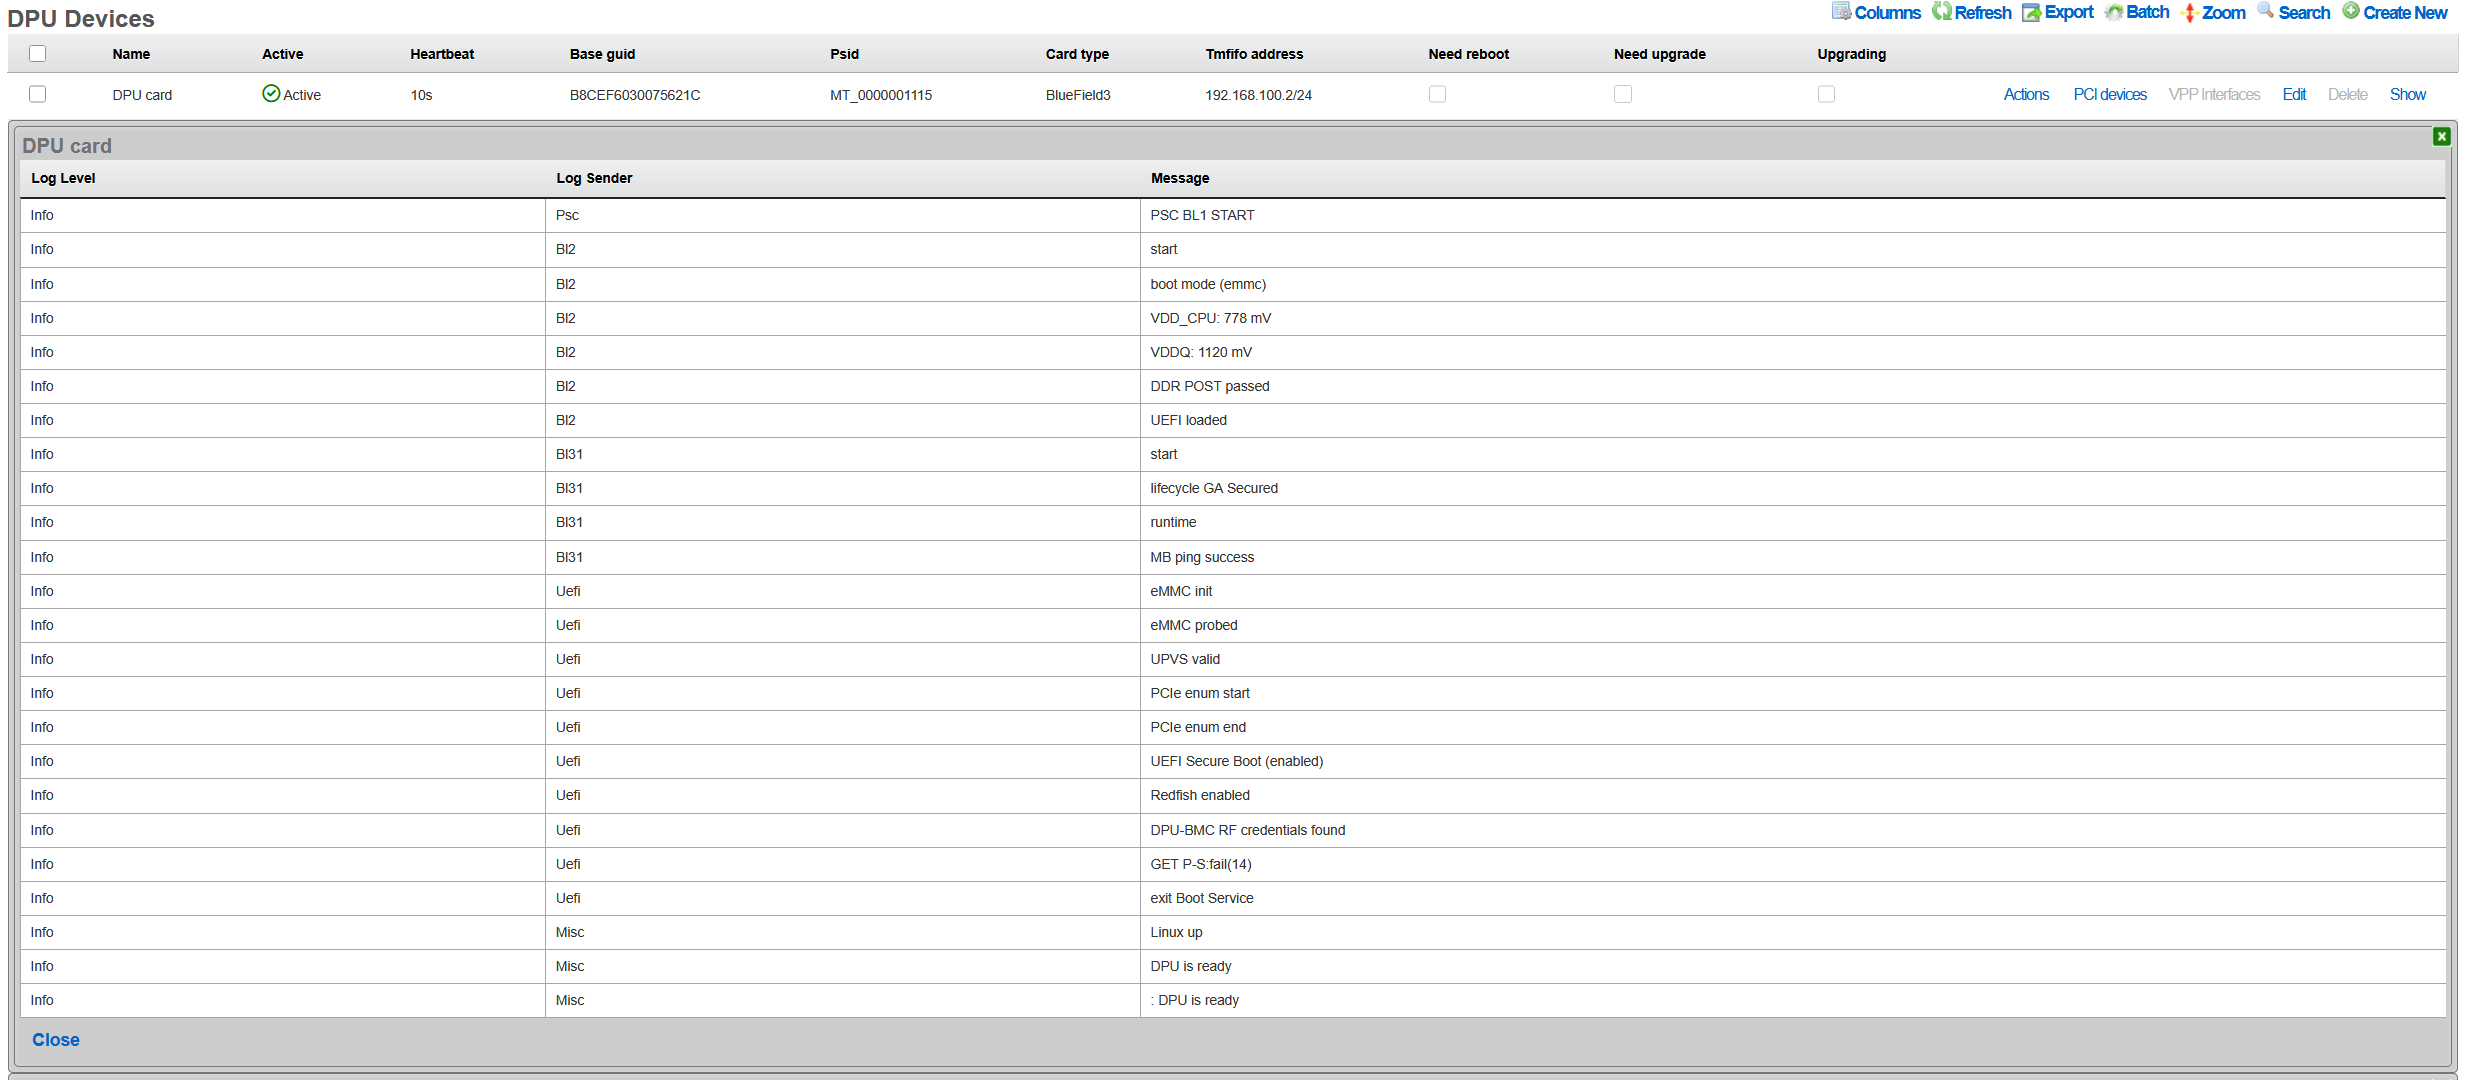Click the Zoom arrows icon

coord(2189,12)
